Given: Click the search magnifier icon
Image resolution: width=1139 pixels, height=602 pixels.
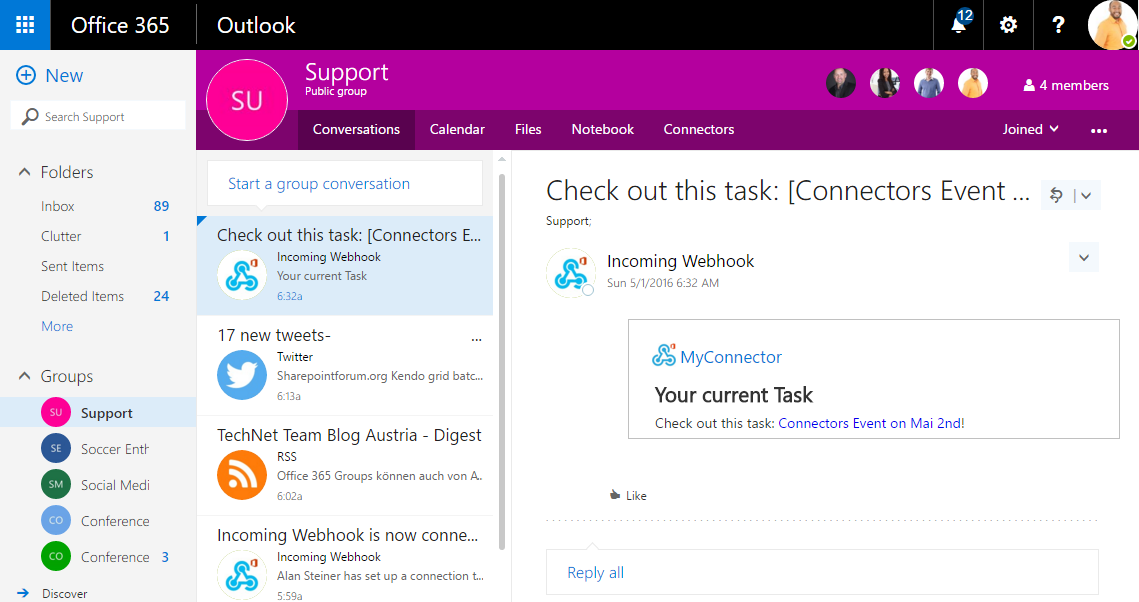Looking at the screenshot, I should (30, 116).
